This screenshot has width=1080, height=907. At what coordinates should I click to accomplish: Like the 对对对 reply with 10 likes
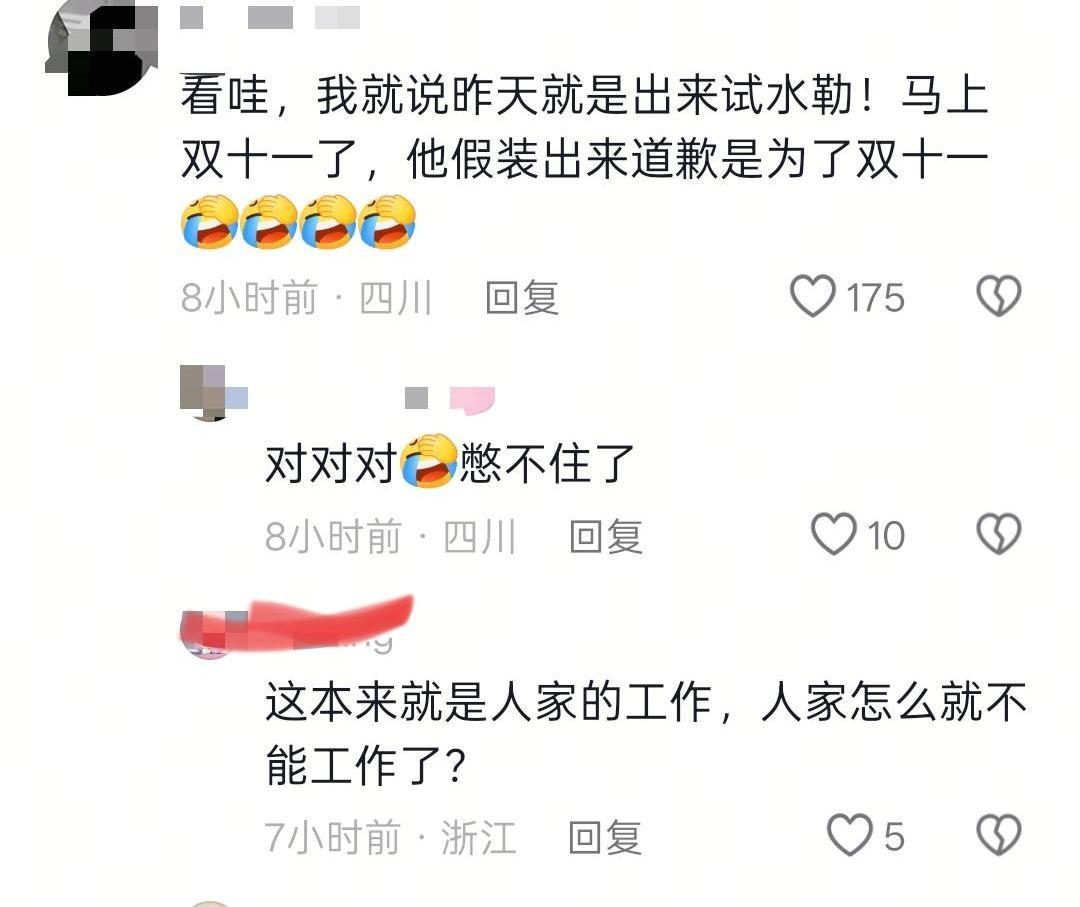click(x=834, y=534)
